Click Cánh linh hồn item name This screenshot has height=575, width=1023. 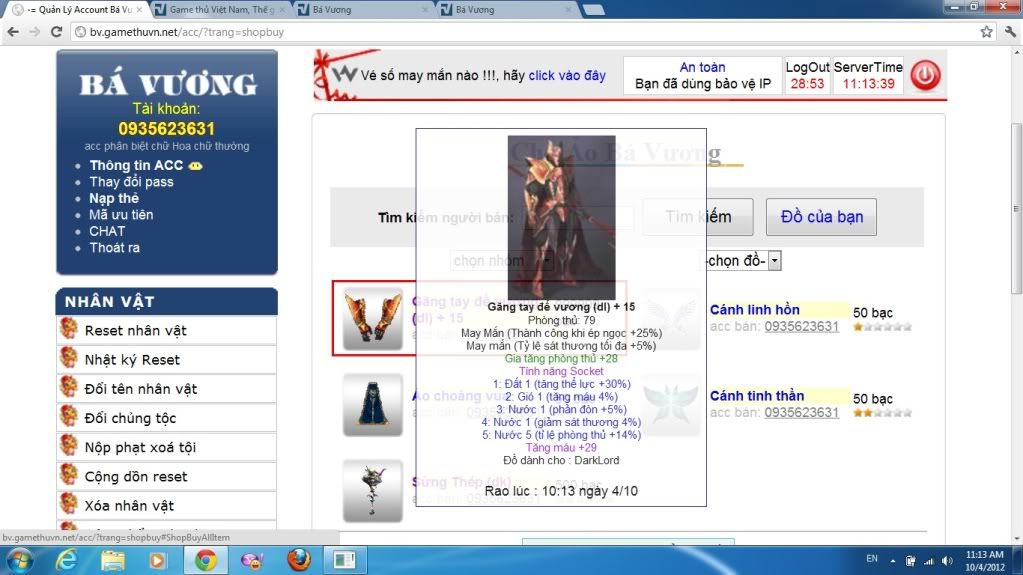(754, 310)
